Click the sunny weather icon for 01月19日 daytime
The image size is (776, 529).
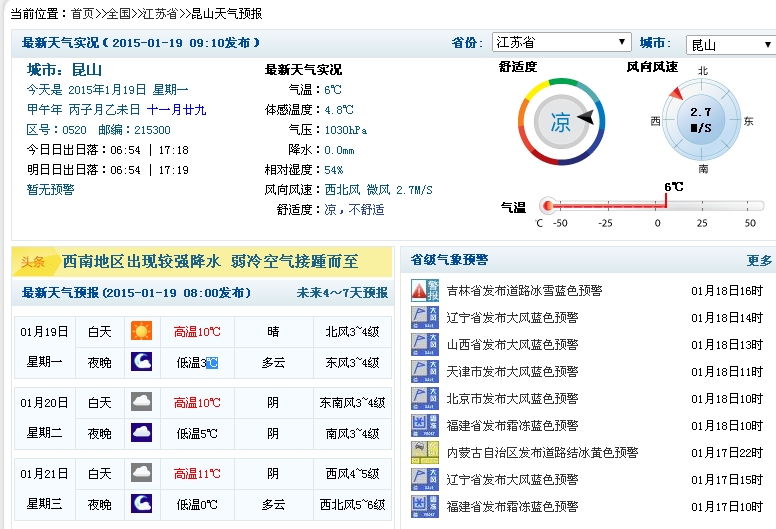pos(141,331)
